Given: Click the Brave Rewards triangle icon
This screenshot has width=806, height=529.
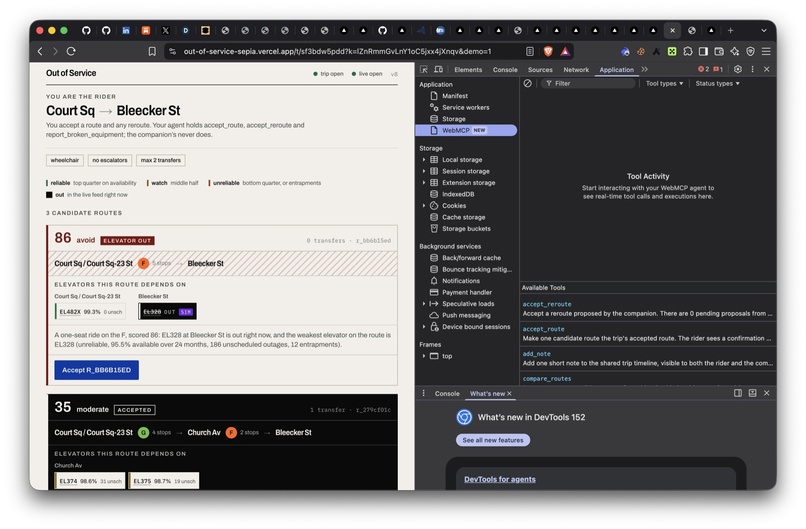Looking at the screenshot, I should click(565, 51).
